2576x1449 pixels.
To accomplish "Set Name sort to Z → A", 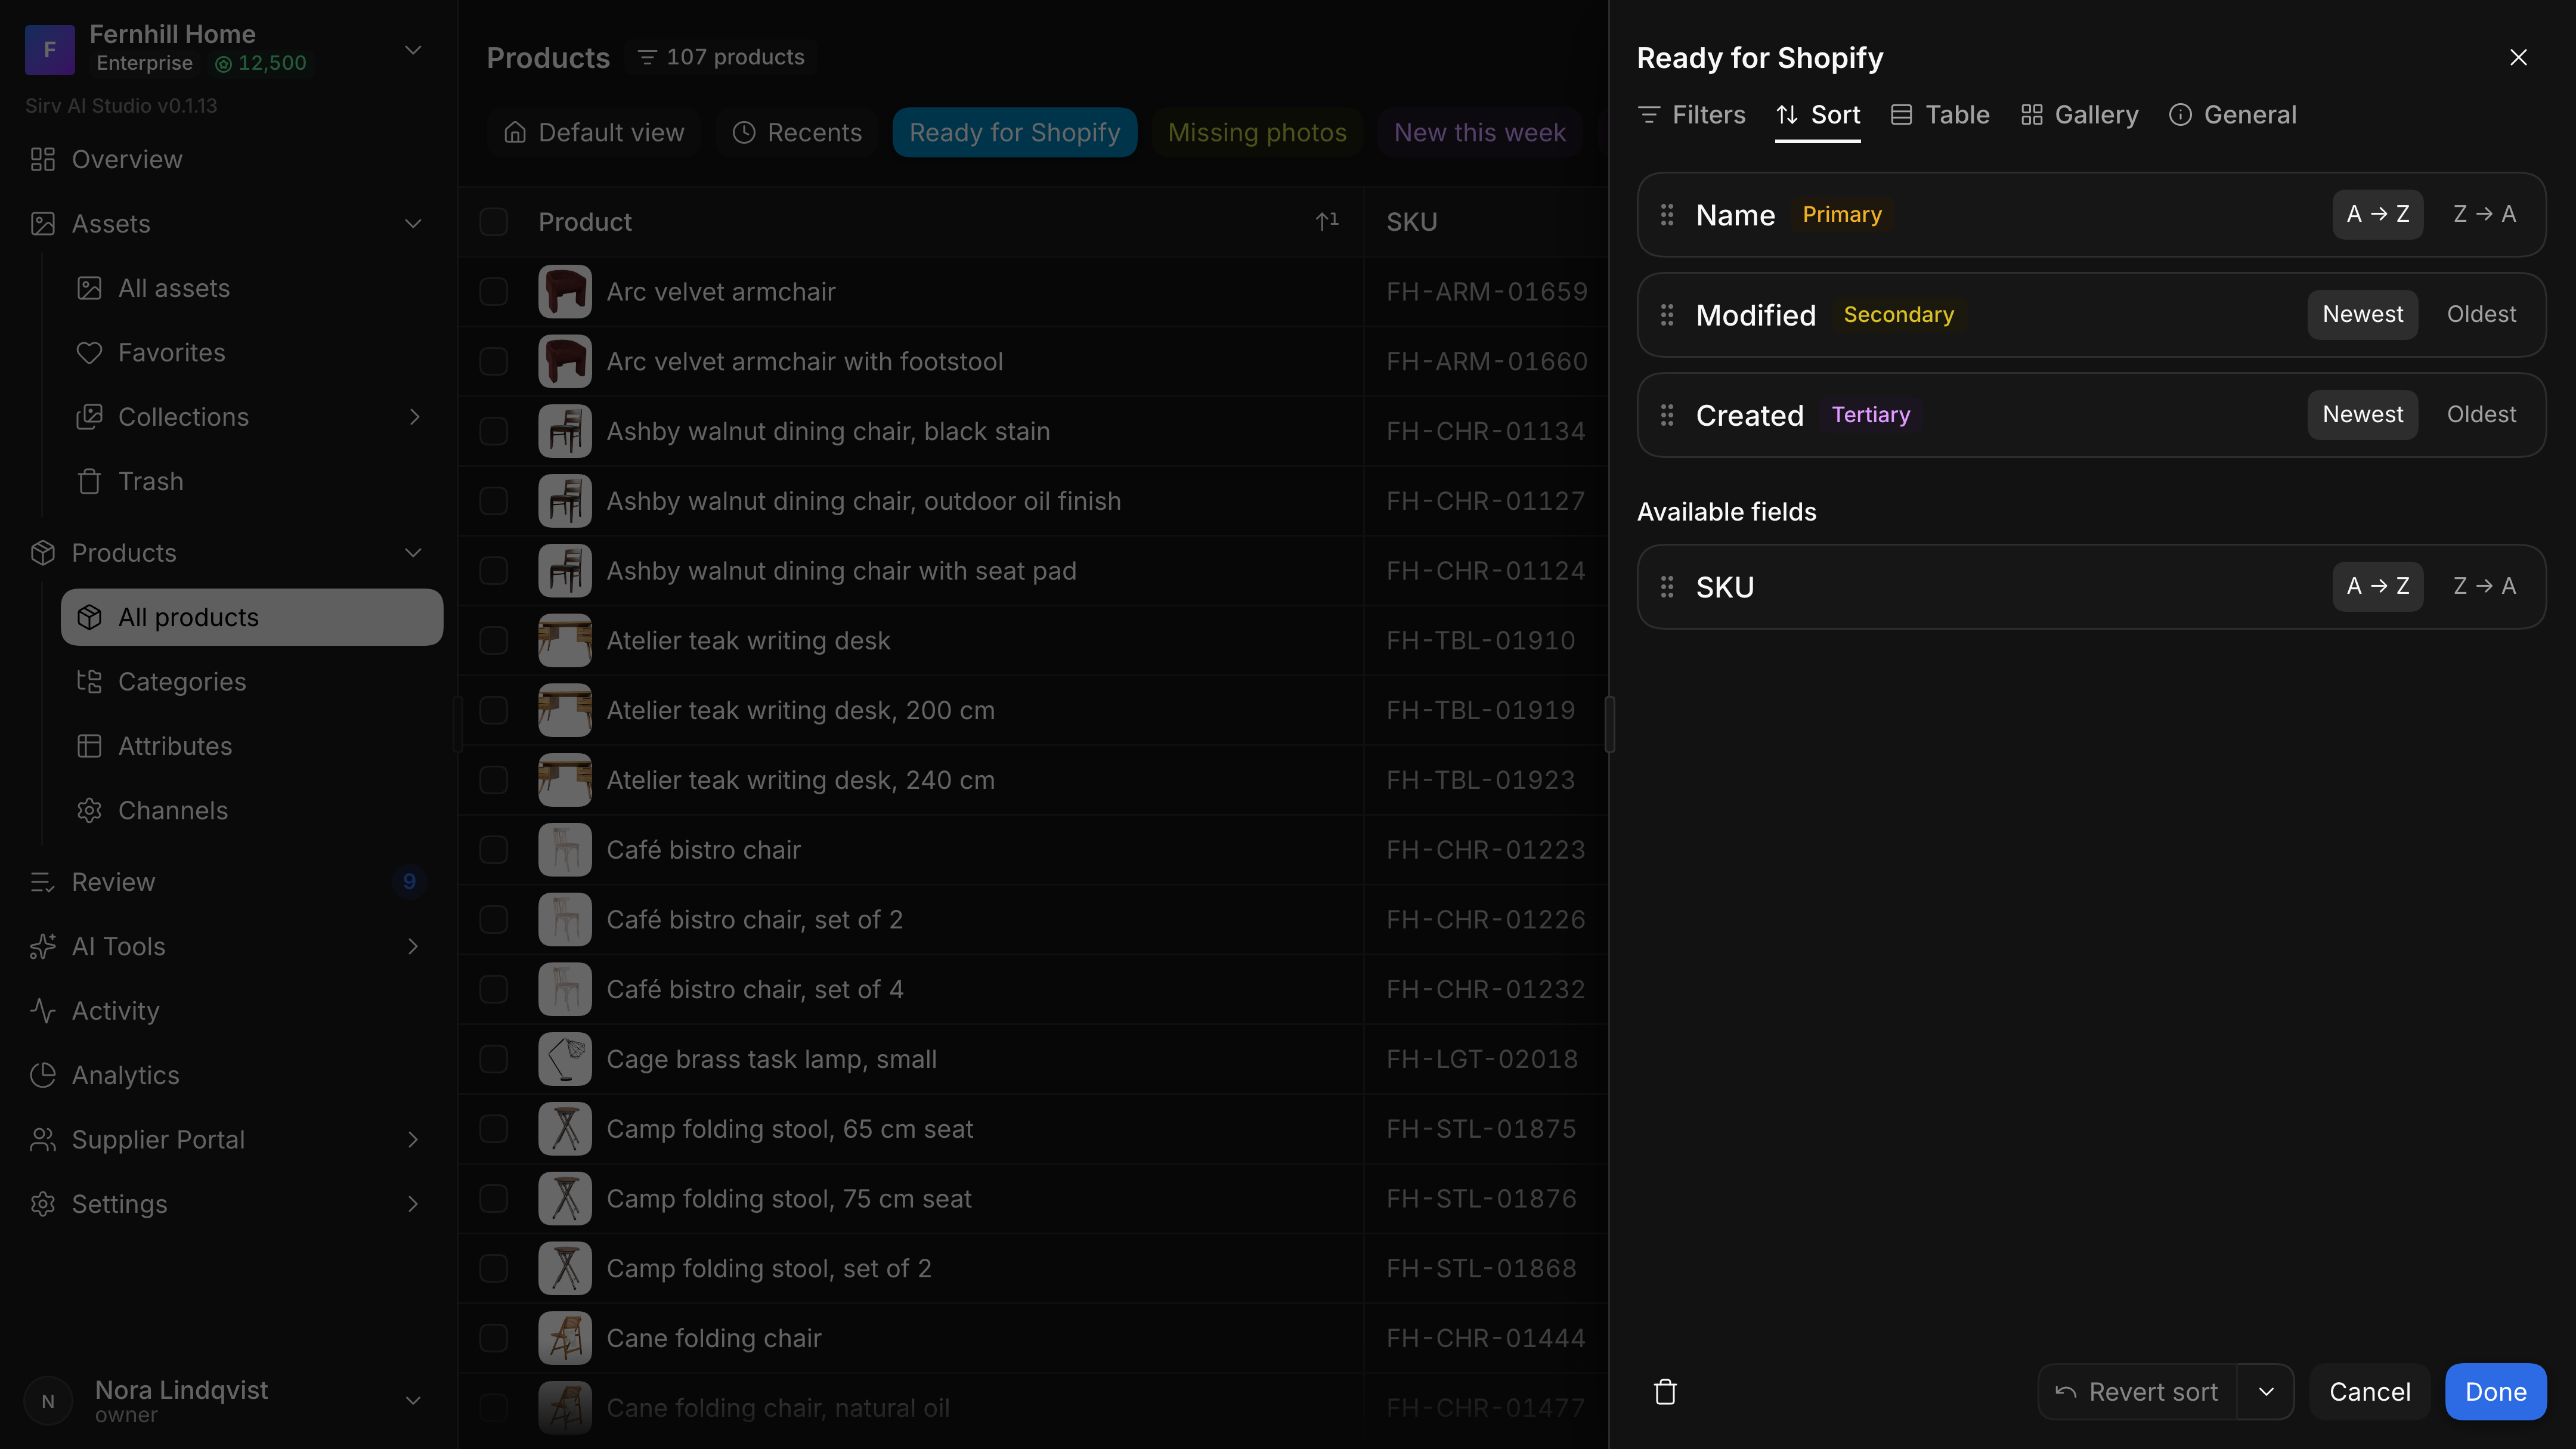I will pyautogui.click(x=2484, y=214).
